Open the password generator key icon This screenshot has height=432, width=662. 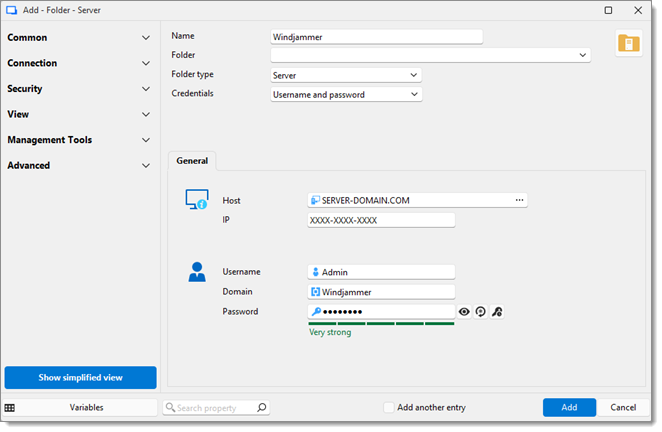[x=497, y=312]
